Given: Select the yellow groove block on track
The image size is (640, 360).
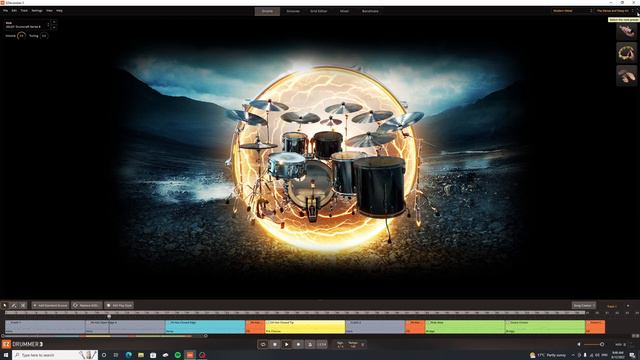Looking at the screenshot, I should 305,327.
